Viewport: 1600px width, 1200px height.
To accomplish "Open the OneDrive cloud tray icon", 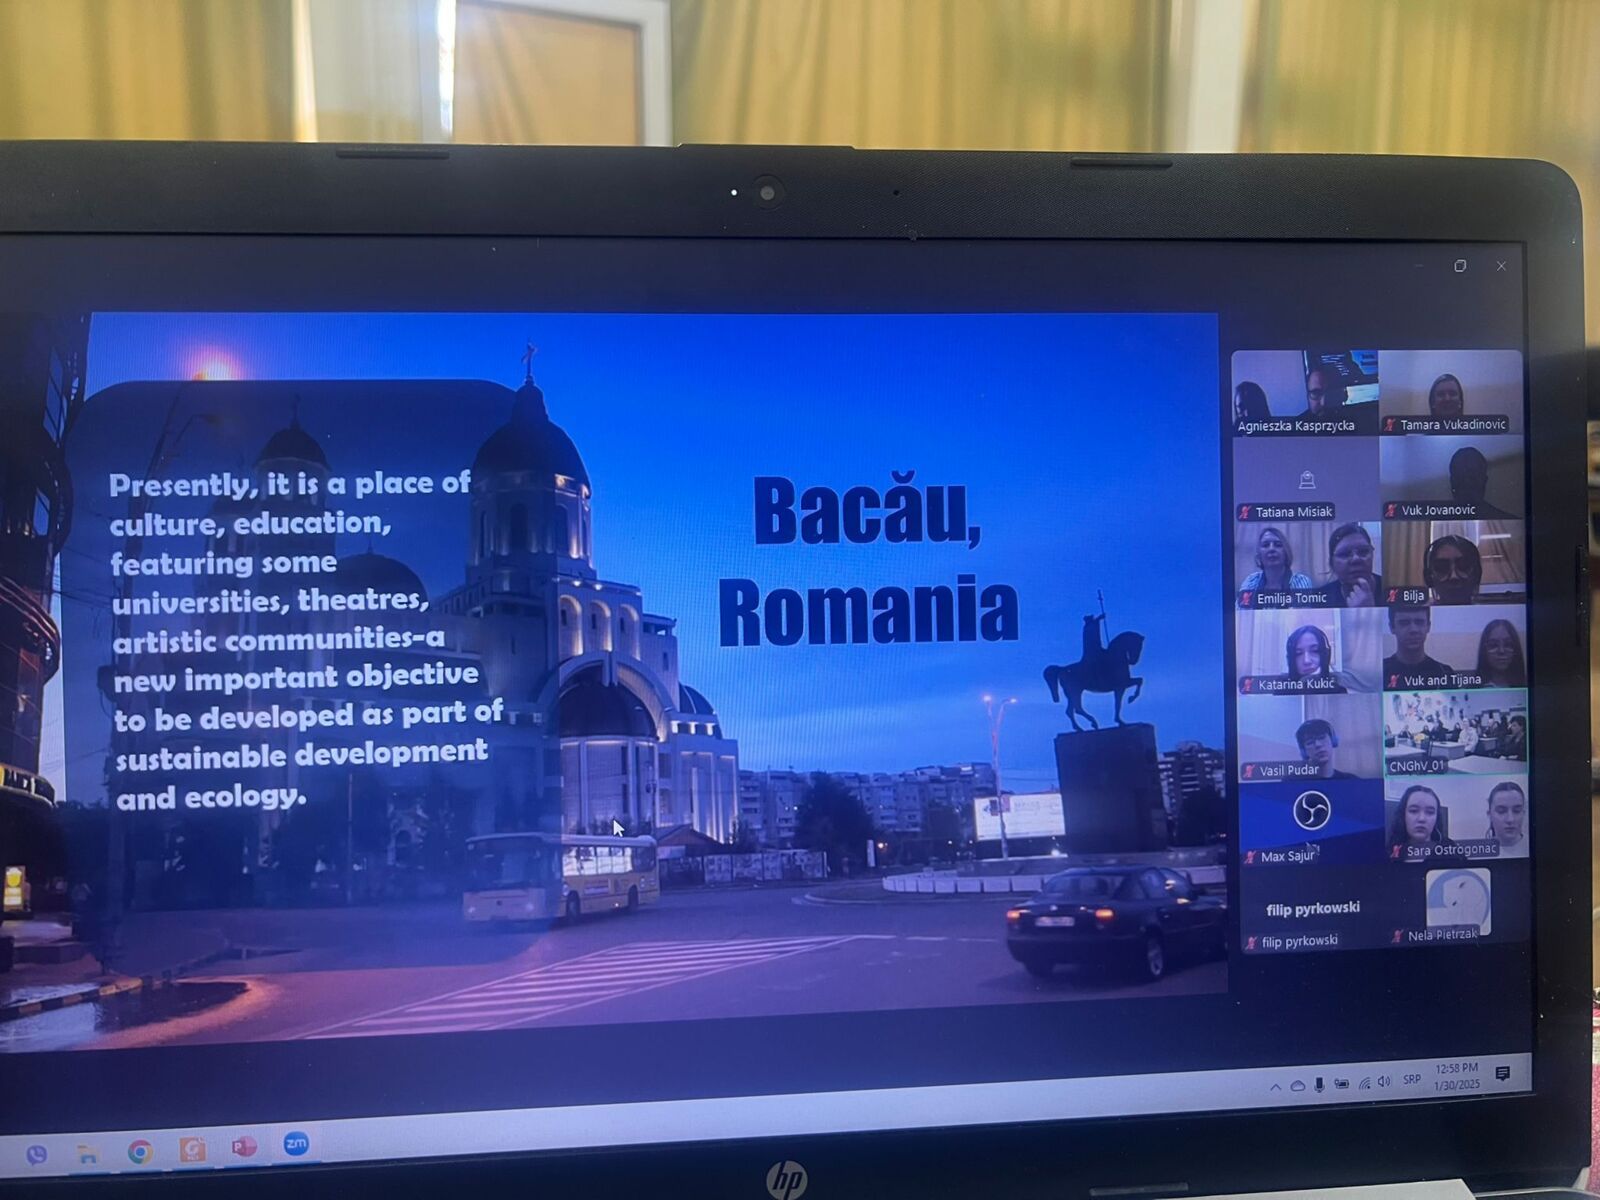I will pyautogui.click(x=1297, y=1086).
